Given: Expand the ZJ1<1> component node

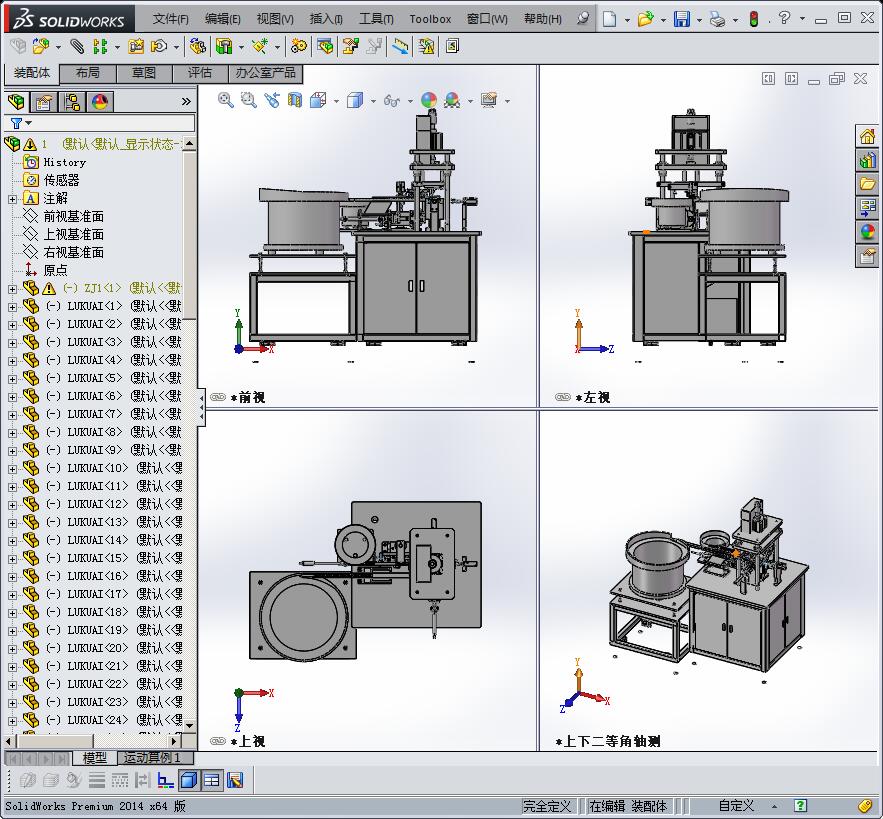Looking at the screenshot, I should click(x=12, y=288).
